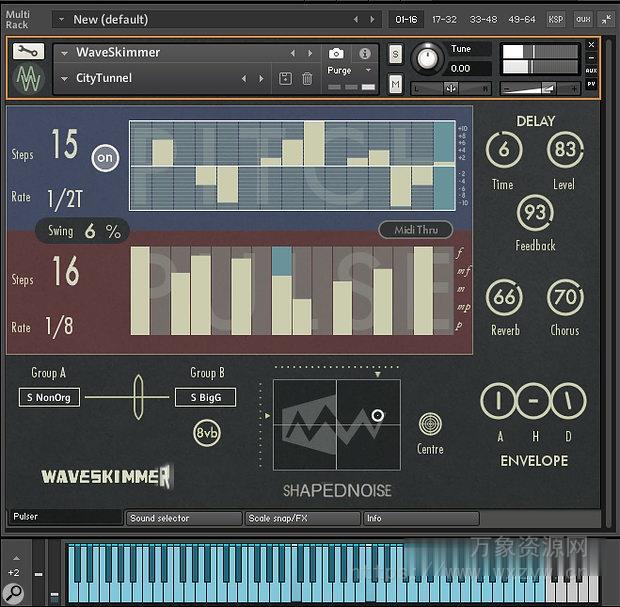This screenshot has width=620, height=607.
Task: Mute the instrument with M button
Action: click(x=395, y=84)
